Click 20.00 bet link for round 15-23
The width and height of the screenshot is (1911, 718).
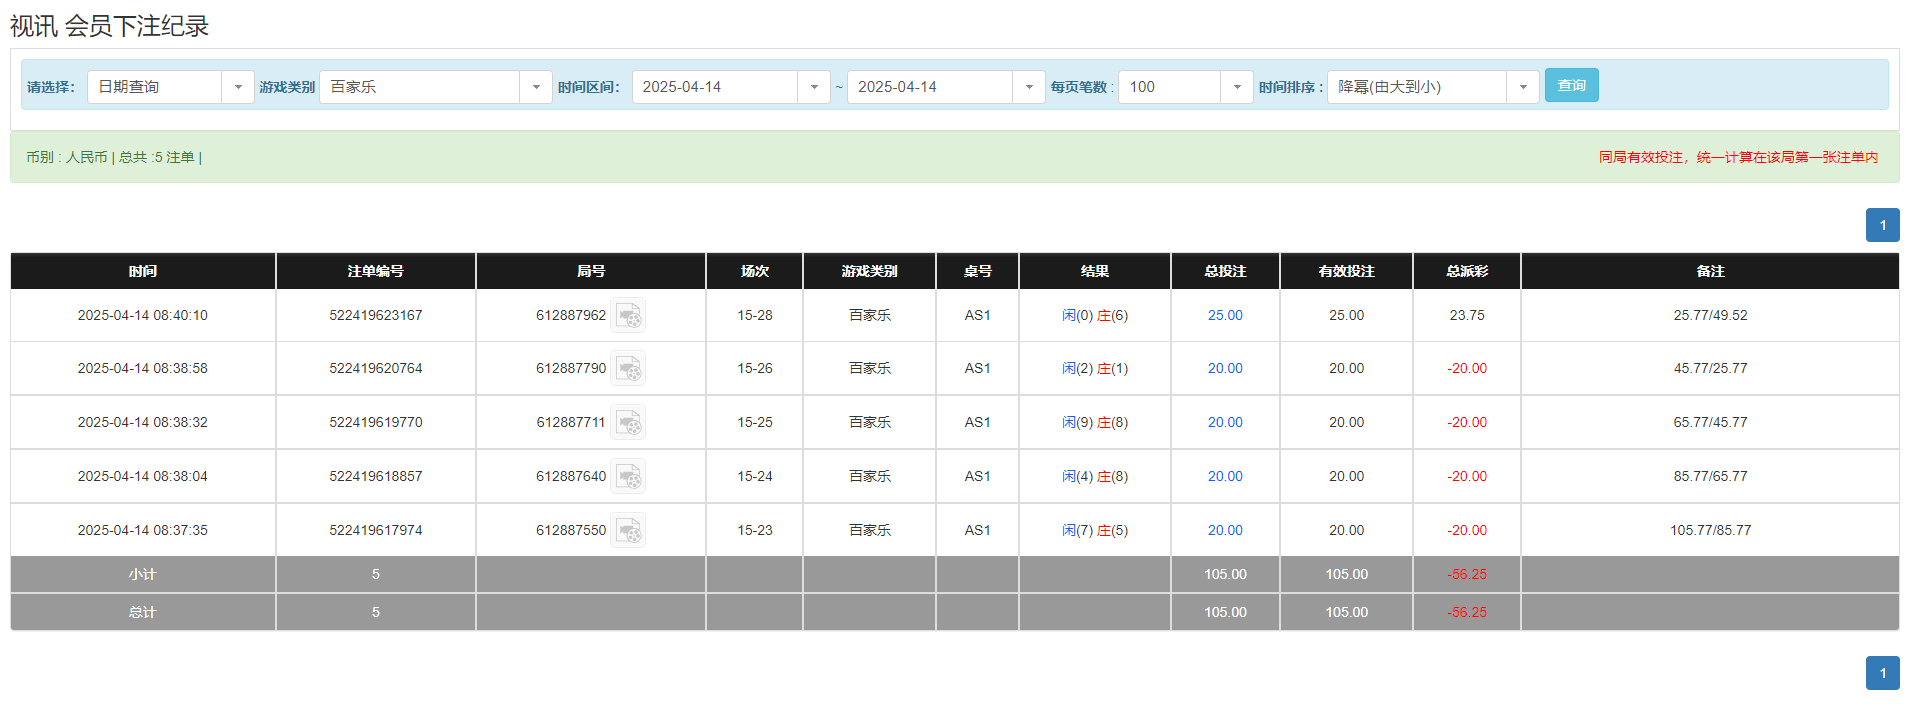(1224, 531)
